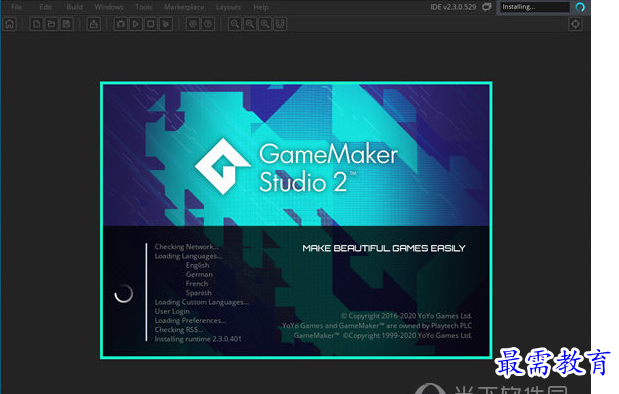Click the Save project disk icon
Image resolution: width=619 pixels, height=394 pixels.
point(66,24)
